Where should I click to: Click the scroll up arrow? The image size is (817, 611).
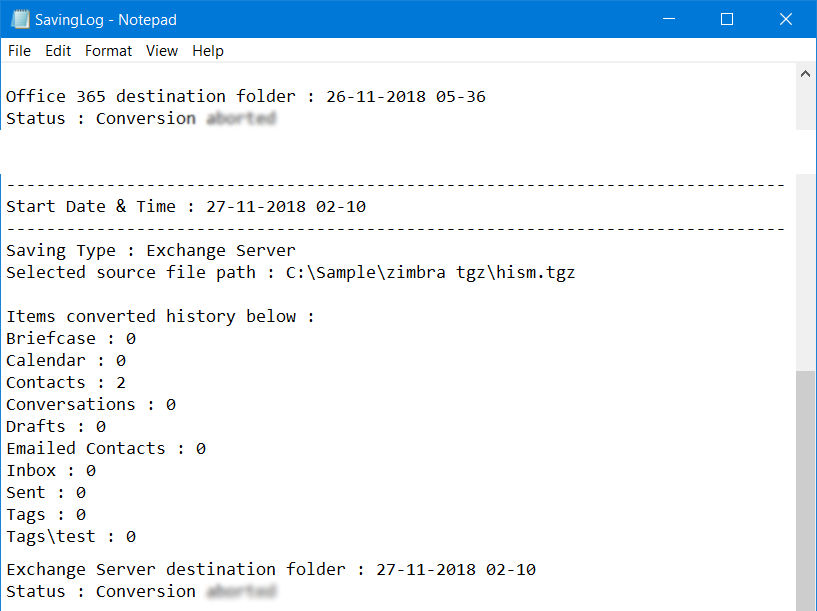click(x=805, y=74)
